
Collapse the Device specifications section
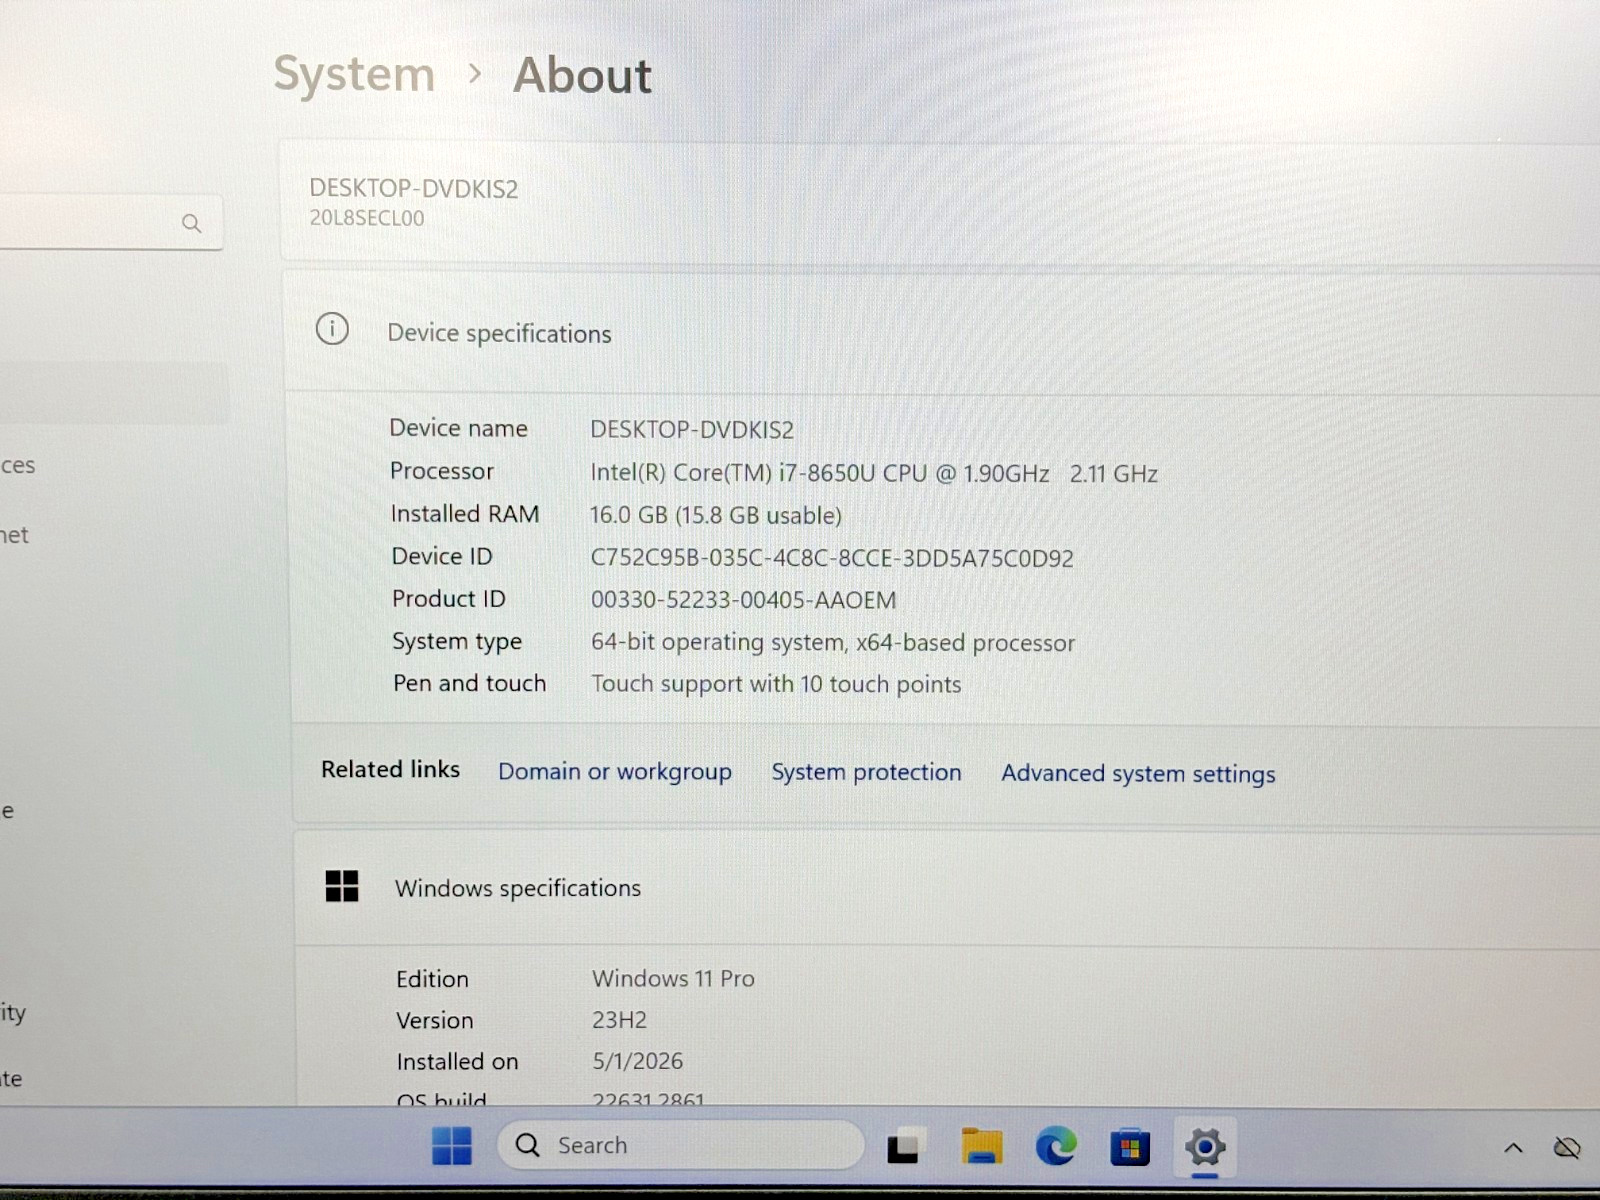coord(940,331)
